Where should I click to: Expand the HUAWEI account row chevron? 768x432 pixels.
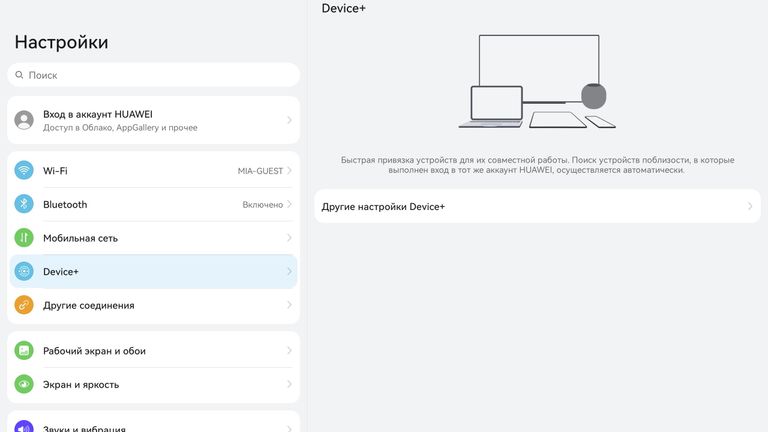[x=289, y=120]
